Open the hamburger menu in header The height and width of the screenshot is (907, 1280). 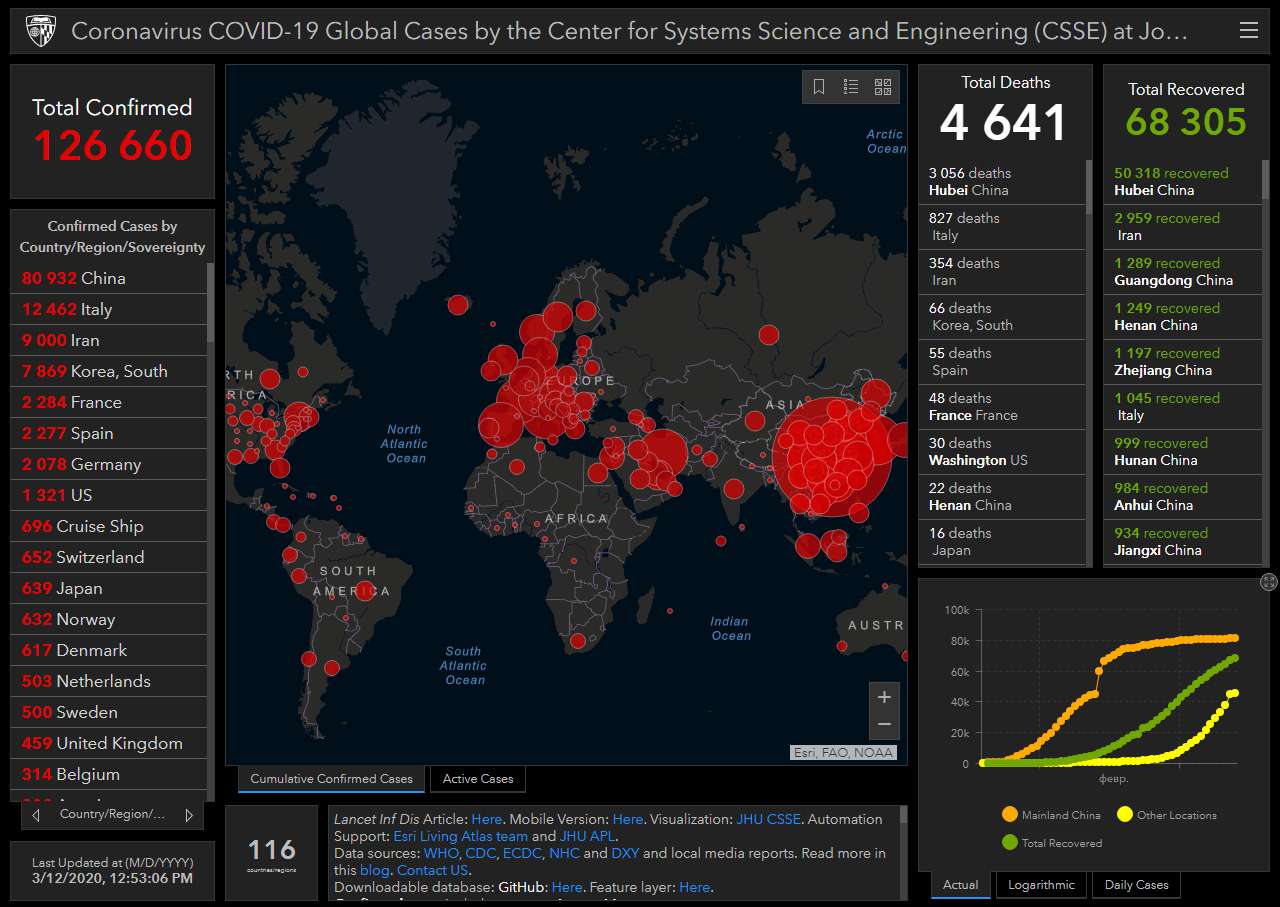click(x=1248, y=31)
